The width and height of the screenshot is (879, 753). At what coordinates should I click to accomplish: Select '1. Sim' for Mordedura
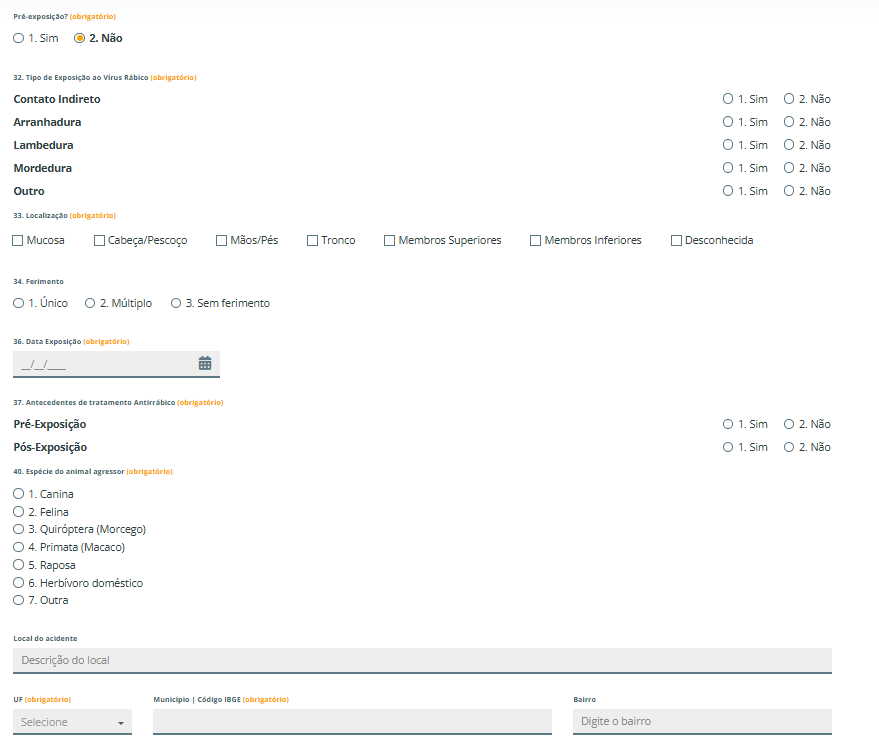[728, 168]
